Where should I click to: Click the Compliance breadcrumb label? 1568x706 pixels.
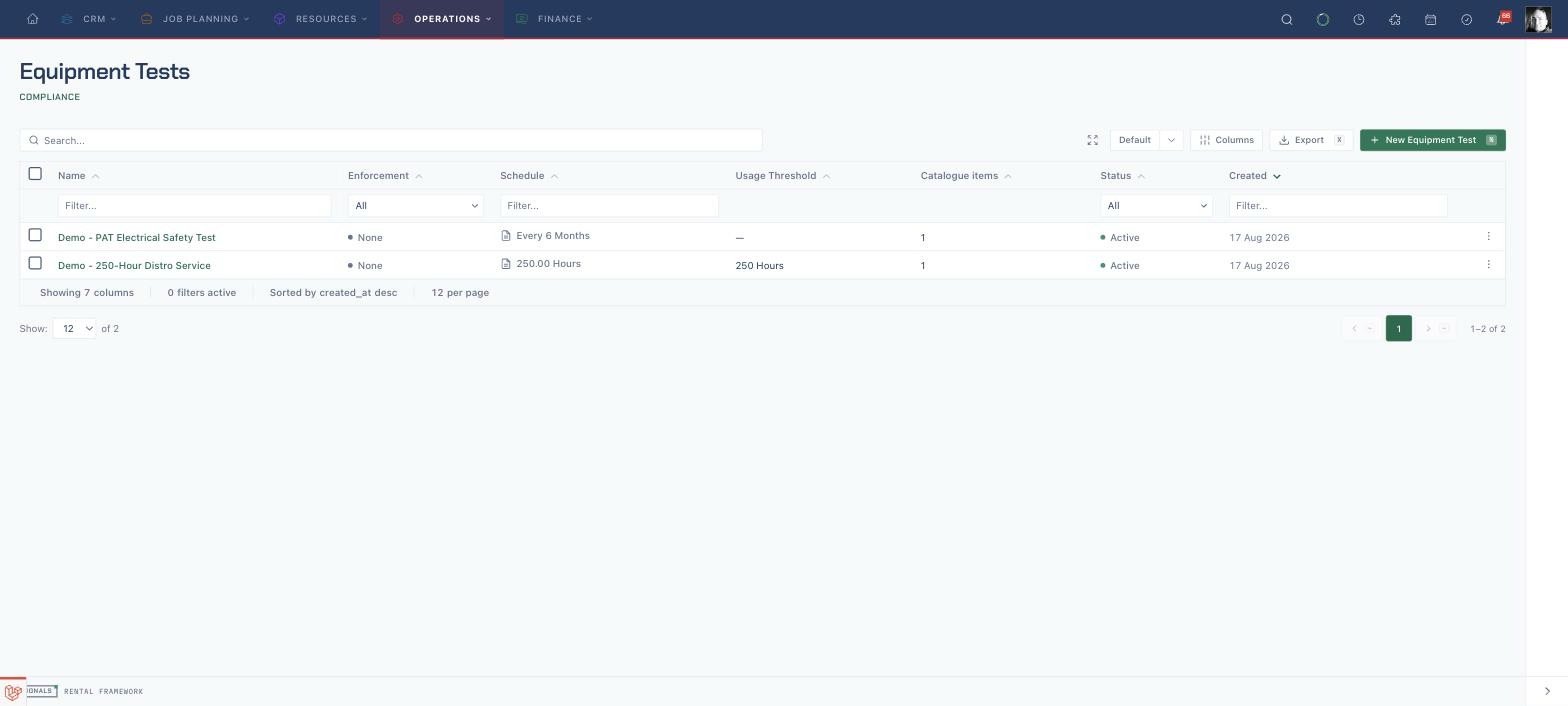coord(50,97)
